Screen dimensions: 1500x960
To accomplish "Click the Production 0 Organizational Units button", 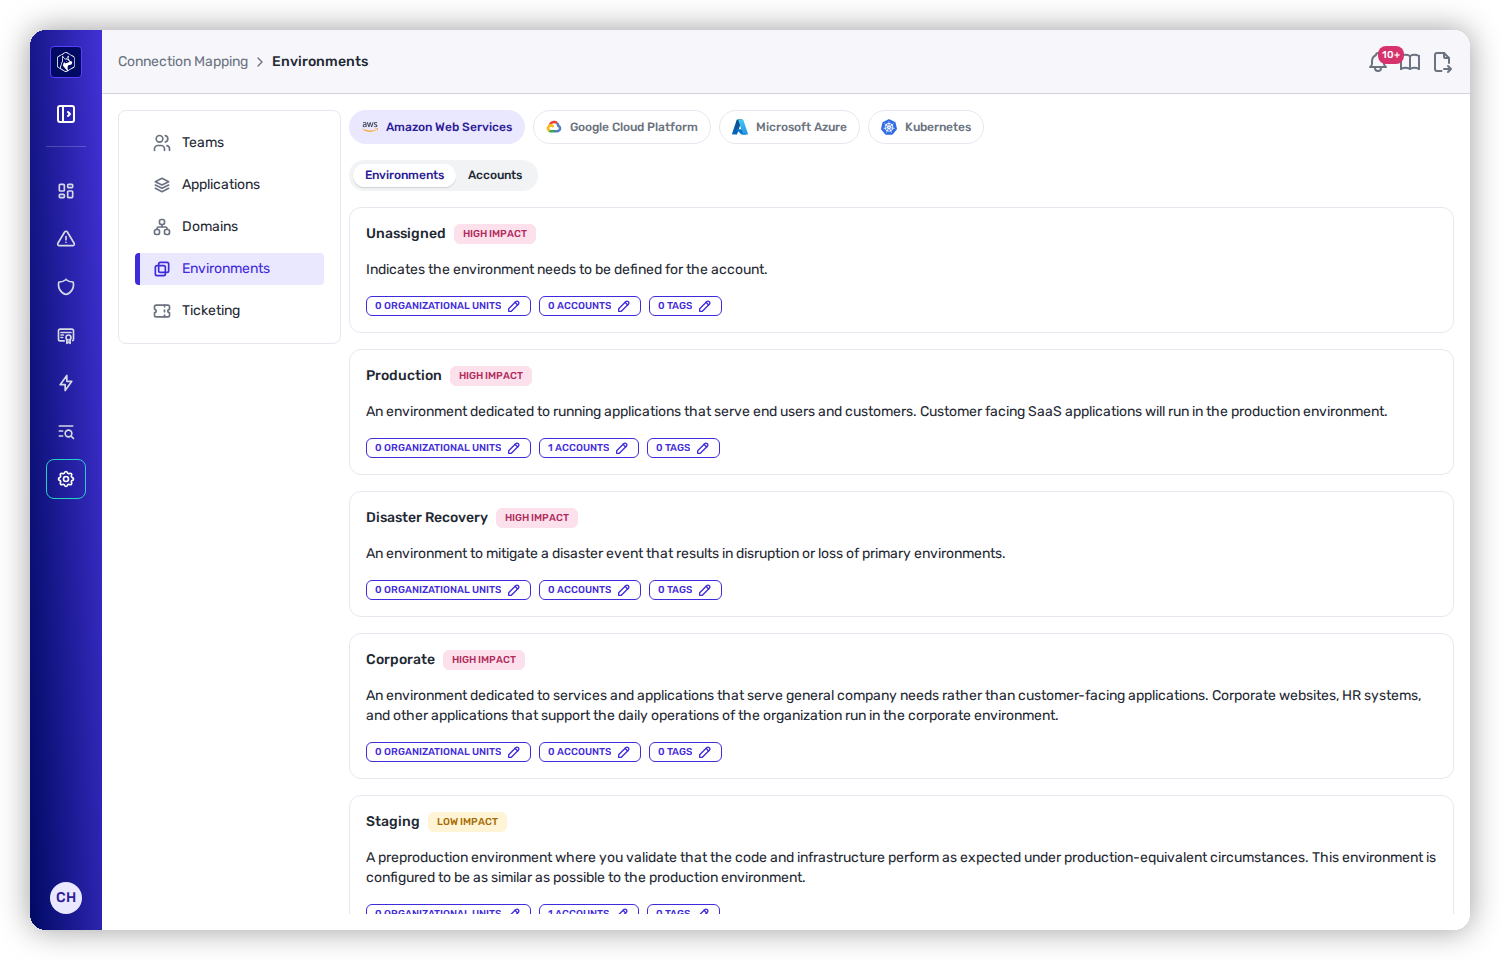I will pos(448,448).
